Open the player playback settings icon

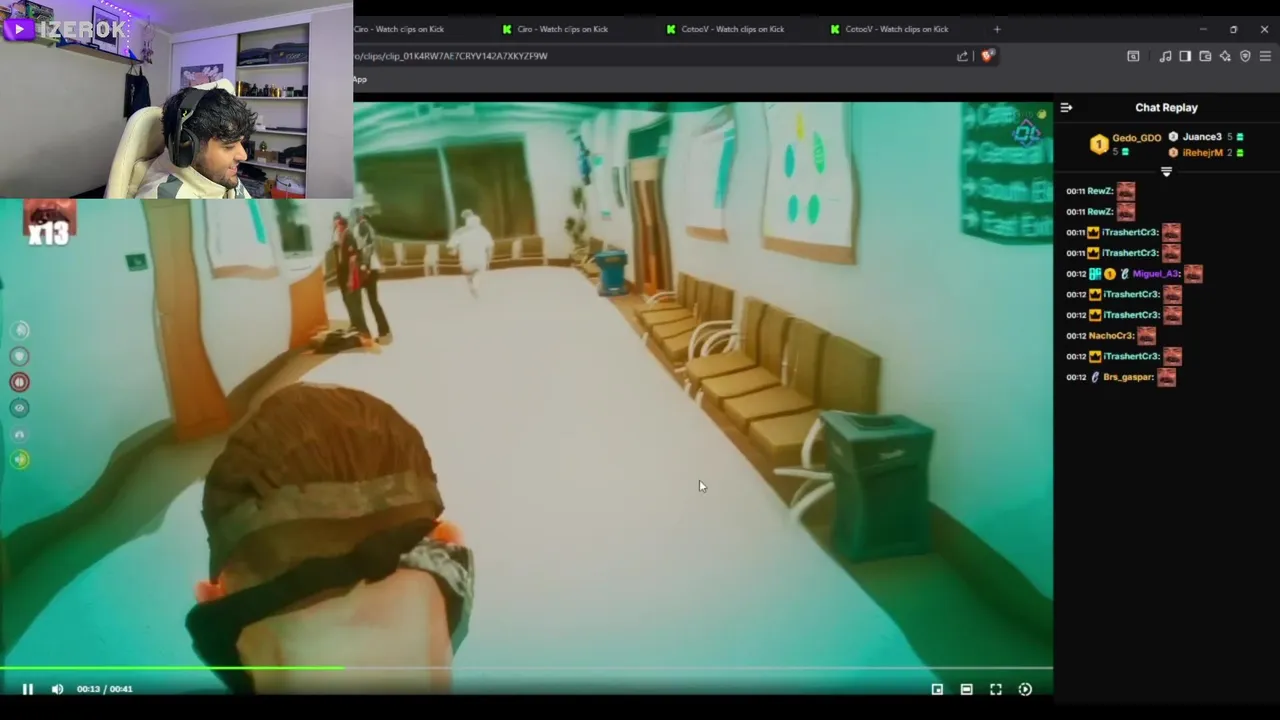point(1025,689)
